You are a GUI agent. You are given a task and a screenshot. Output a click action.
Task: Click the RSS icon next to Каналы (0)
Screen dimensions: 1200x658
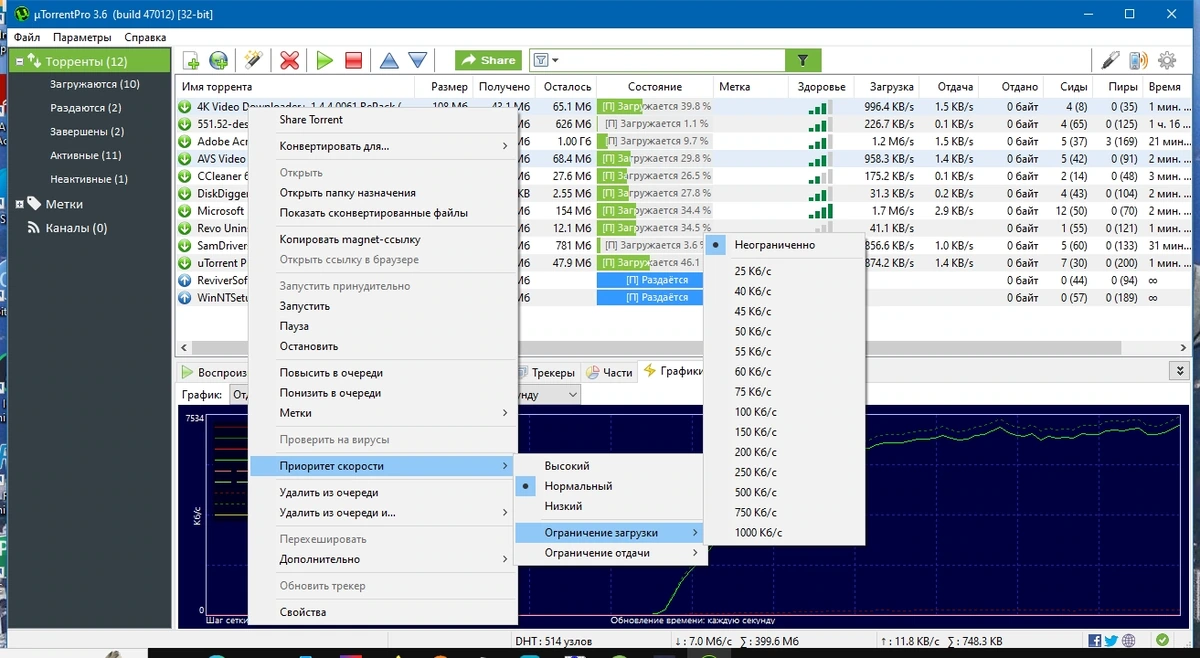point(32,228)
